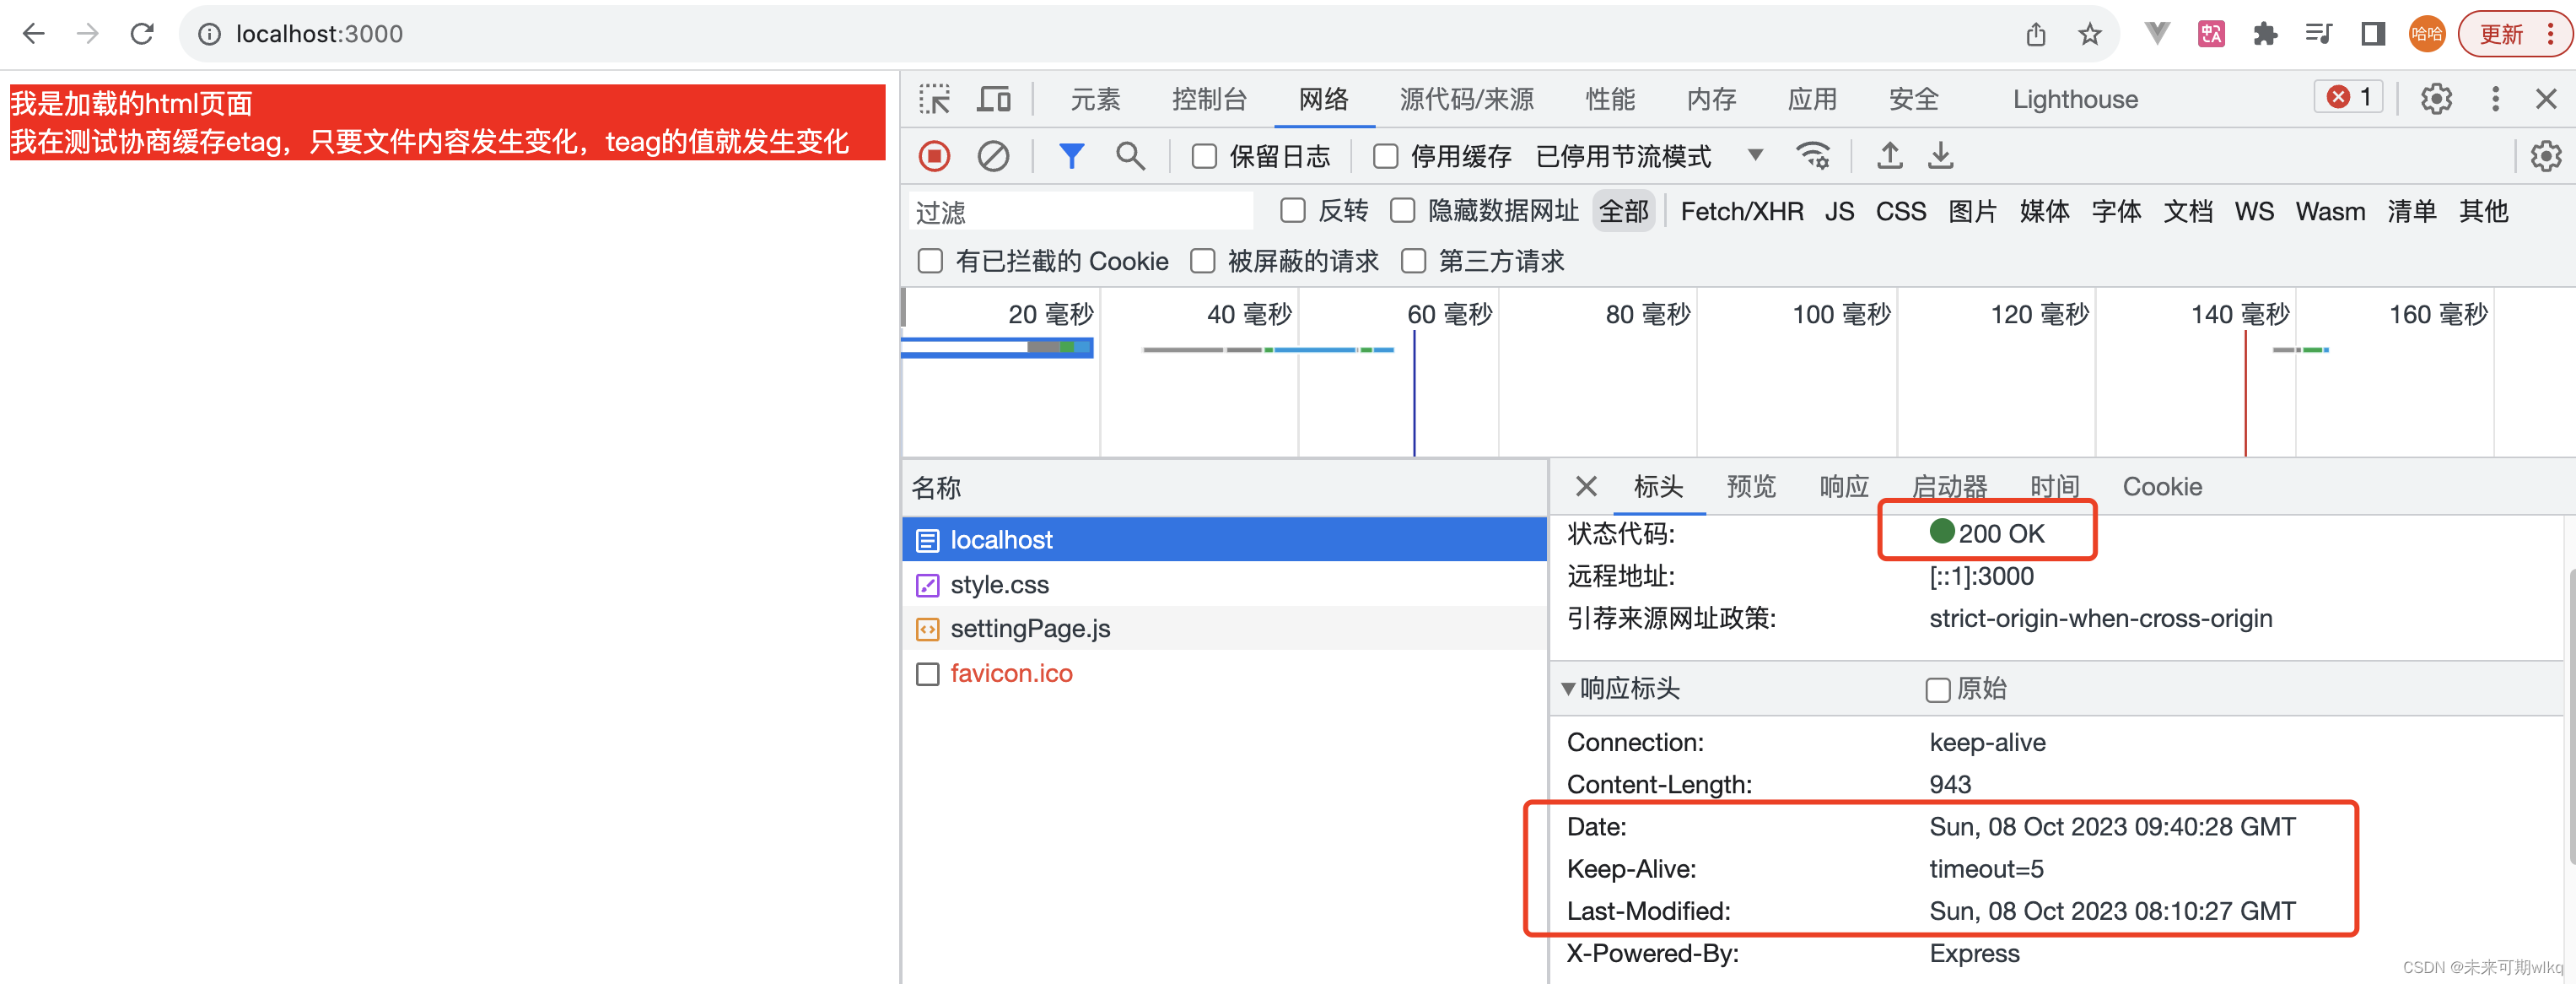Viewport: 2576px width, 984px height.
Task: Enable the 停用缓存 checkbox
Action: (x=1385, y=156)
